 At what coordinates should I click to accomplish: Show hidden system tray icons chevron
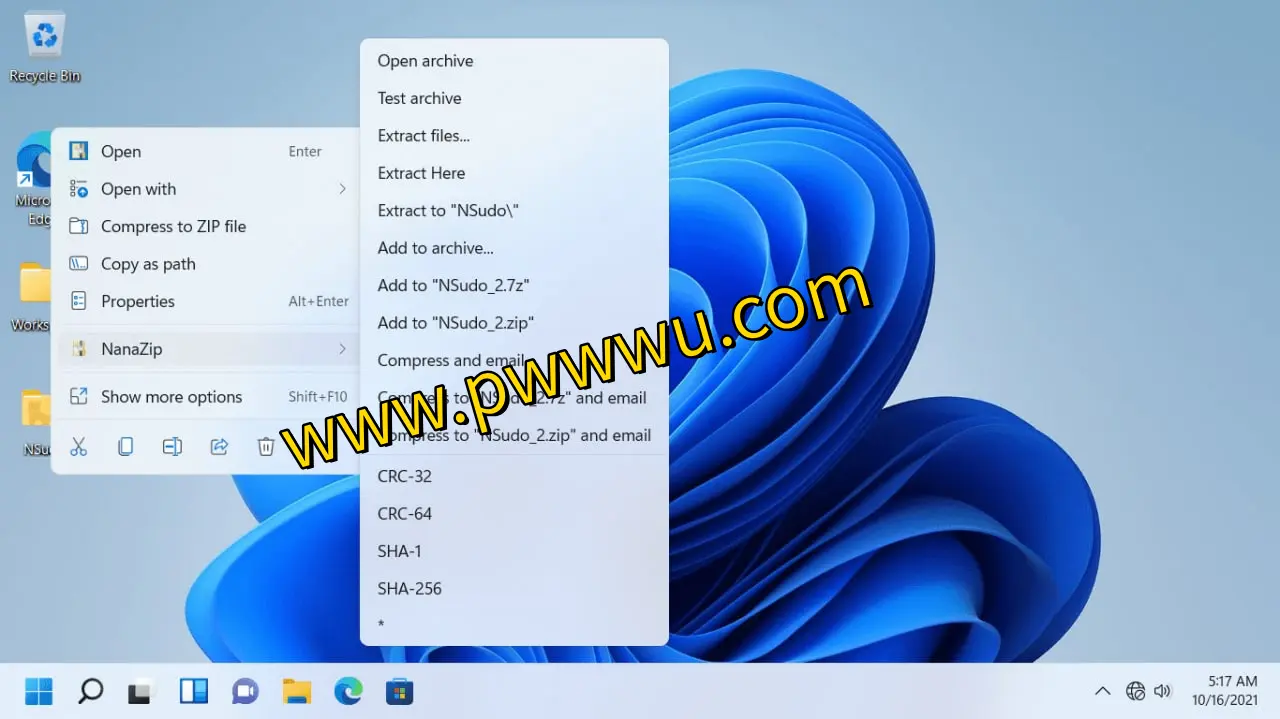coord(1102,691)
